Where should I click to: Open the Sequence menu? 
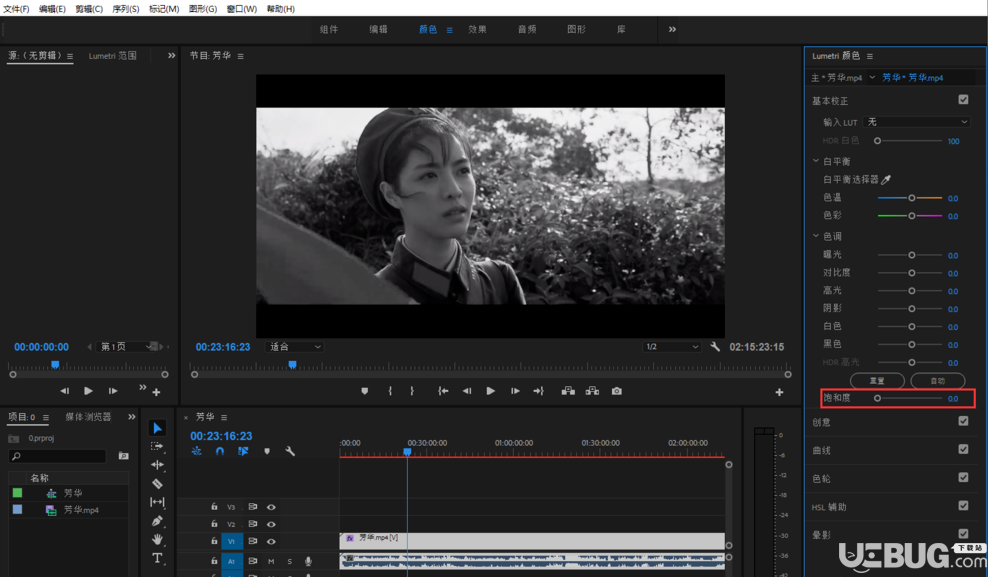pyautogui.click(x=125, y=9)
